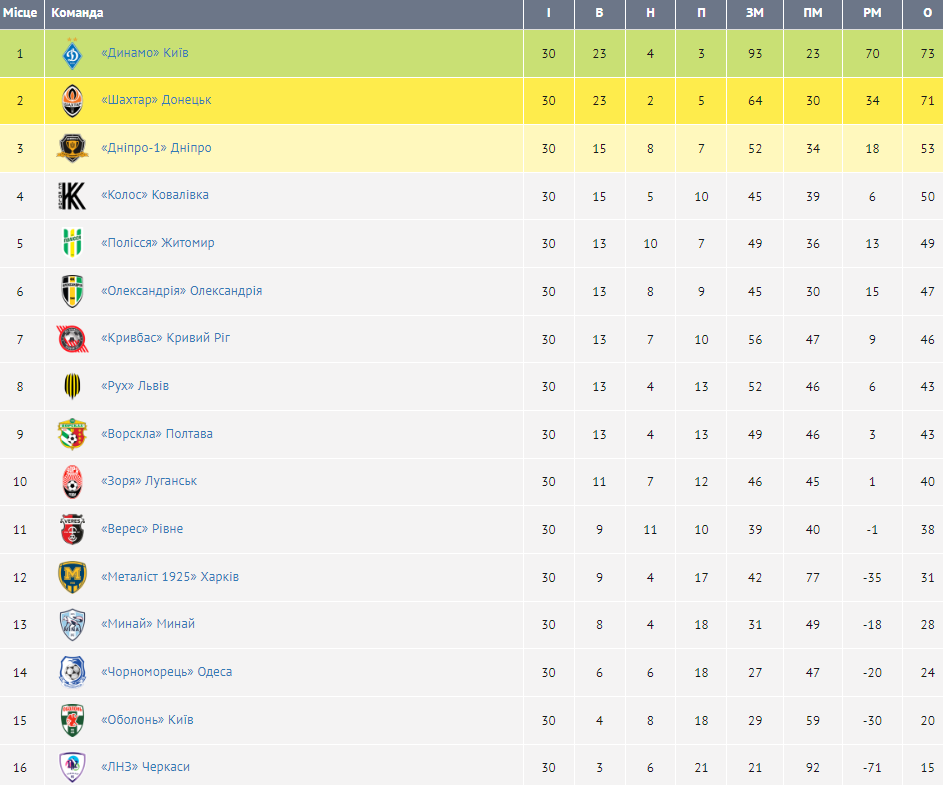Screen dimensions: 943x785
Task: Click the Dynamo Kyiv club logo
Action: 73,53
